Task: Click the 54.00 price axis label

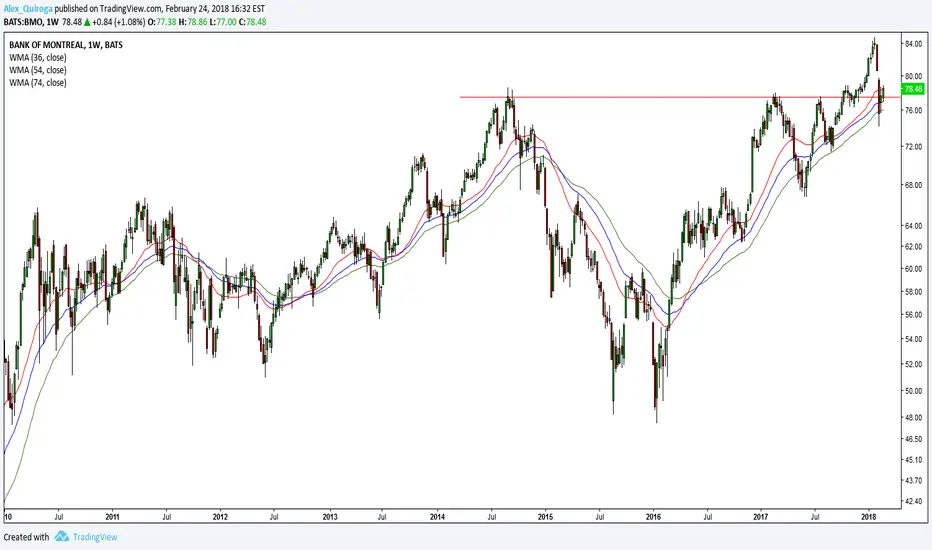Action: click(913, 339)
